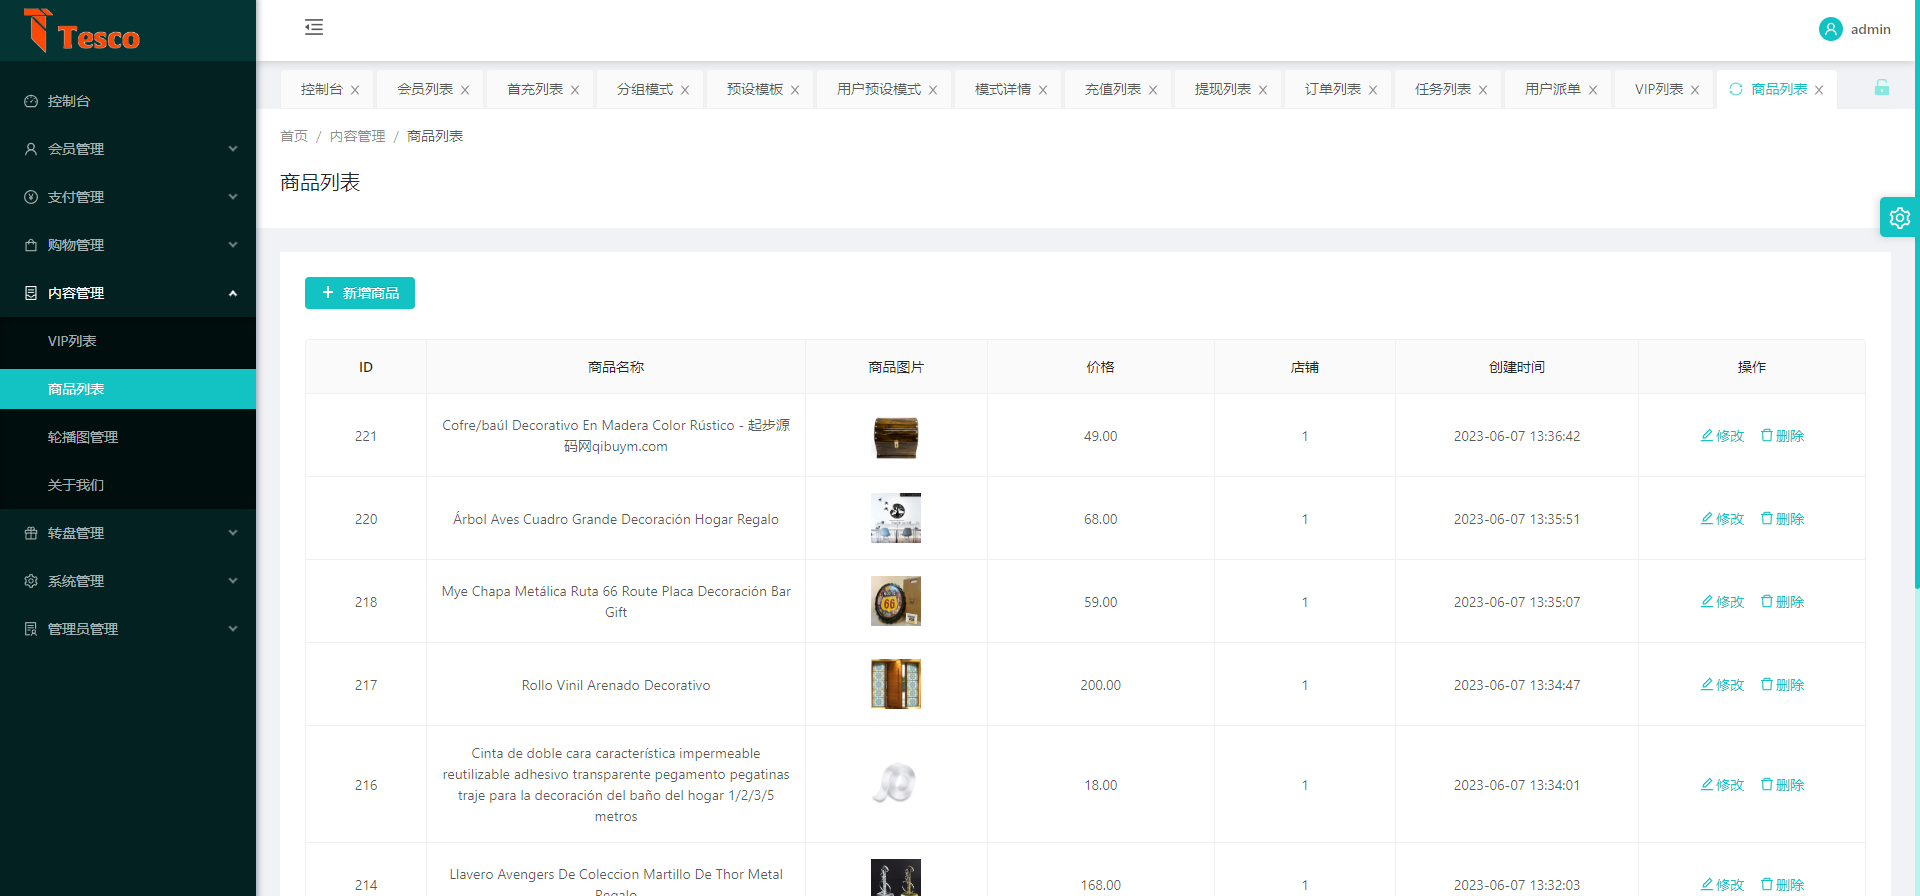The image size is (1920, 896).
Task: Close the VIP列表 tab with its X
Action: [1695, 90]
